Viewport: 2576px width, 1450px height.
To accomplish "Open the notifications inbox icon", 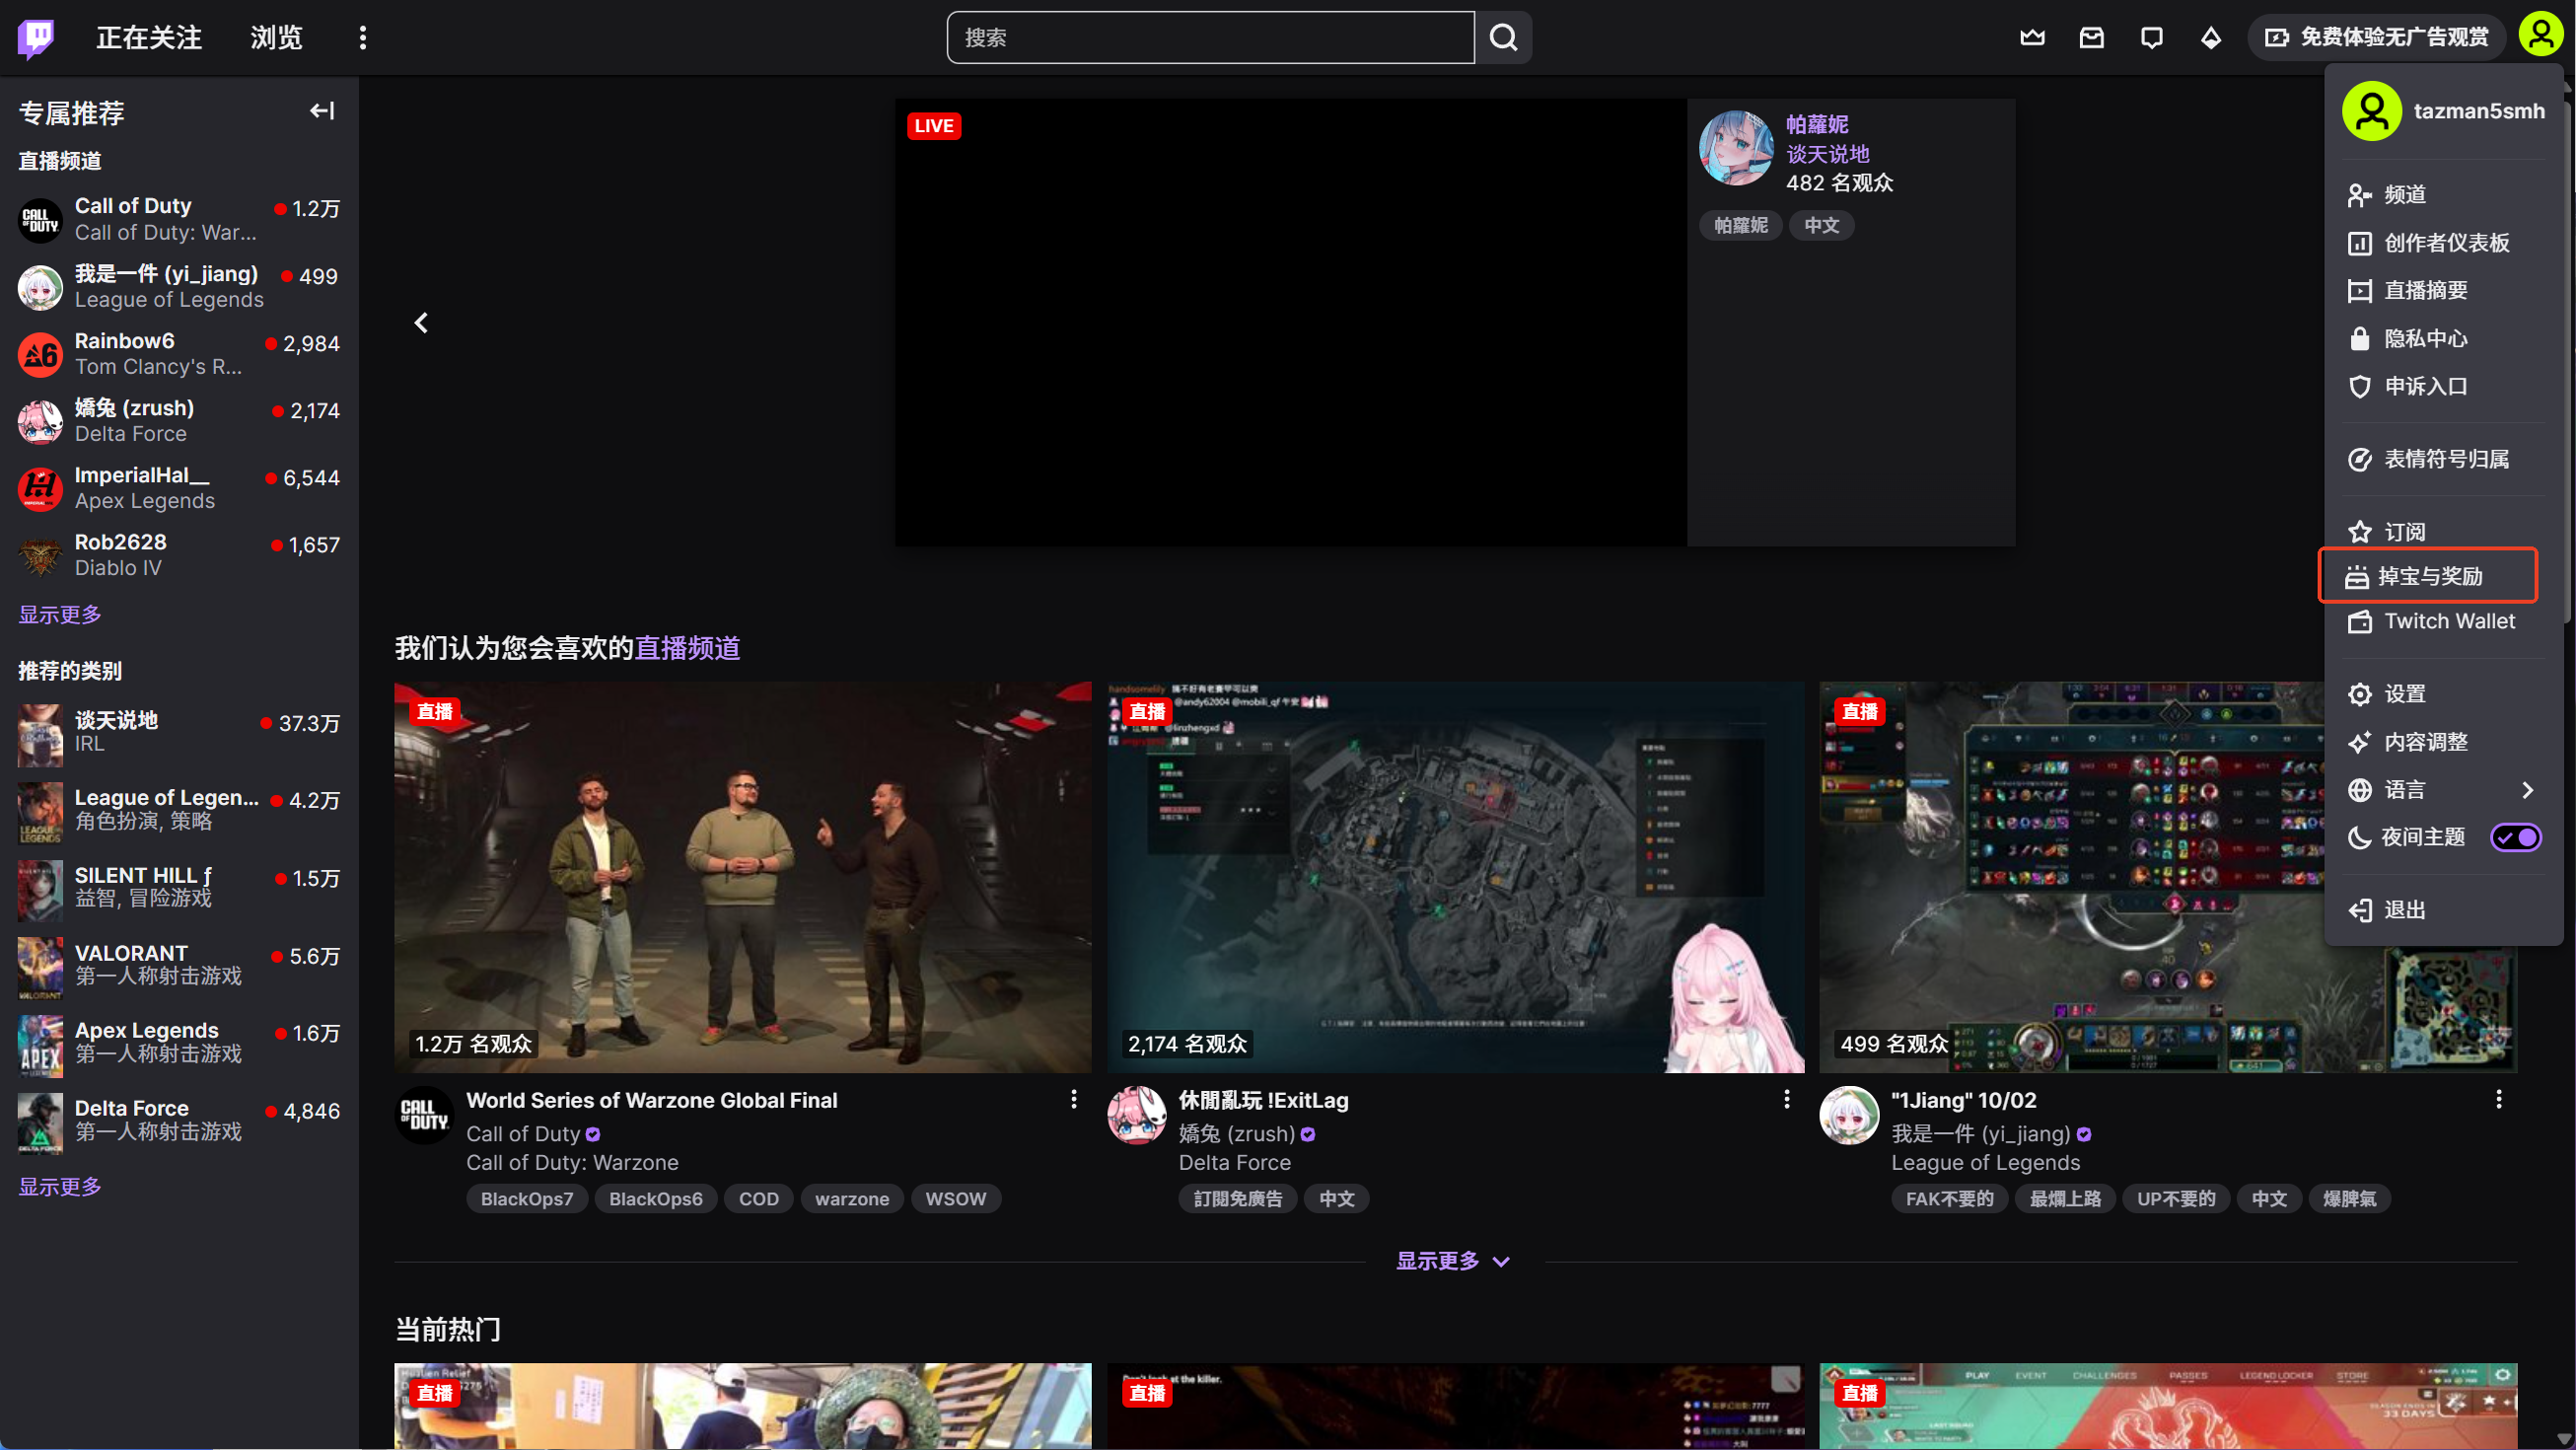I will pos(2091,38).
